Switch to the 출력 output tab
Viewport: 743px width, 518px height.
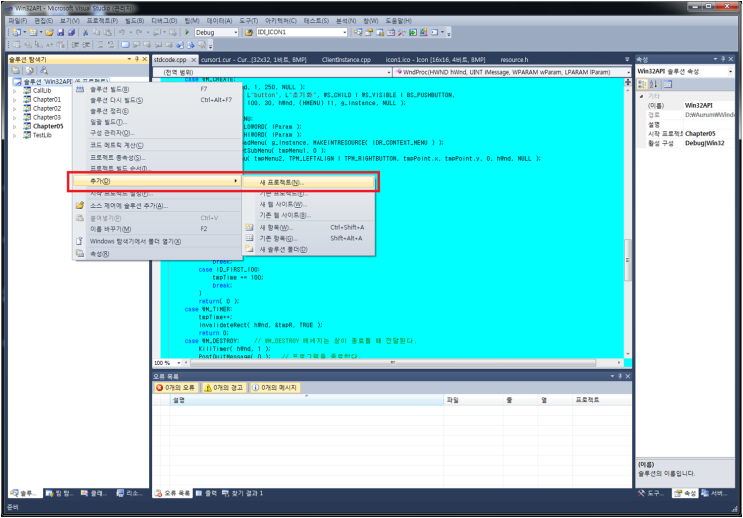pos(207,493)
